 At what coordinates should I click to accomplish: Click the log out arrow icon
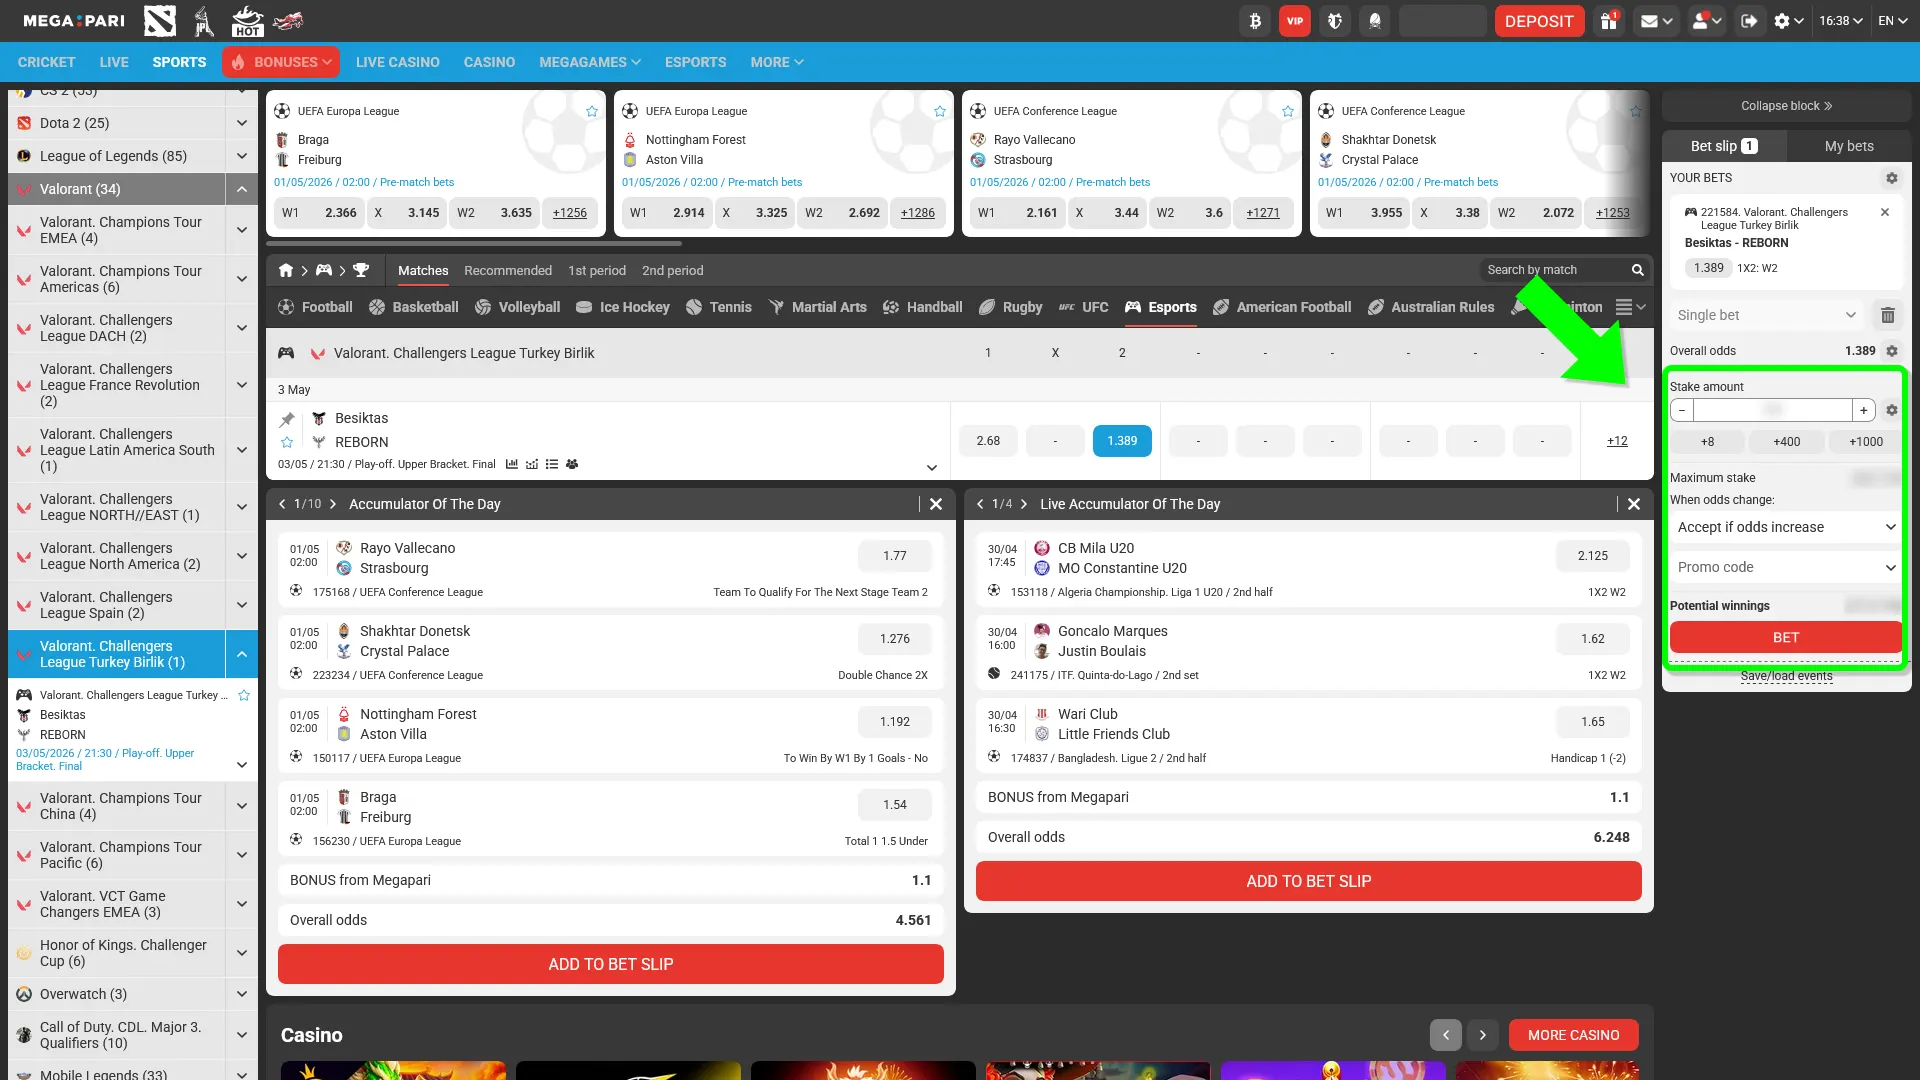(1749, 21)
